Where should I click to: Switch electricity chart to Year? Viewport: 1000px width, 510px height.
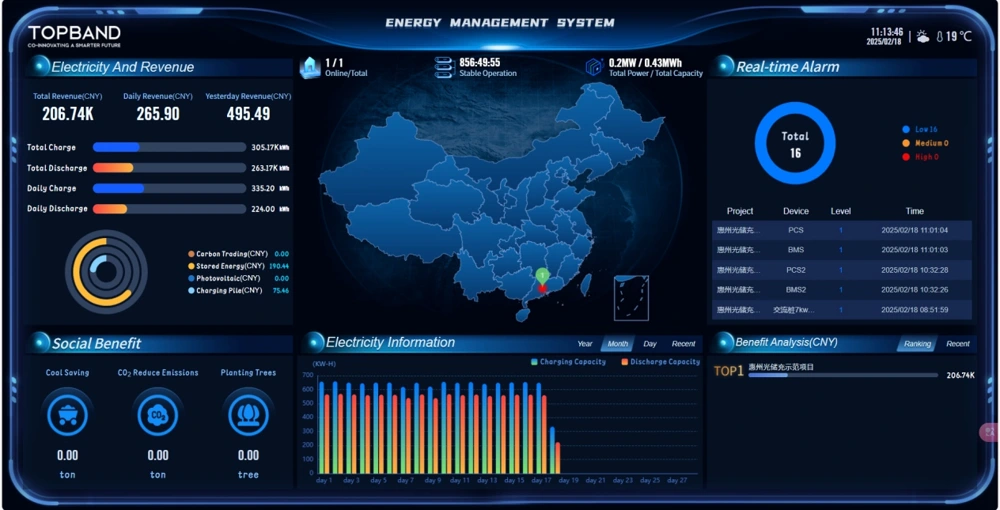(585, 344)
